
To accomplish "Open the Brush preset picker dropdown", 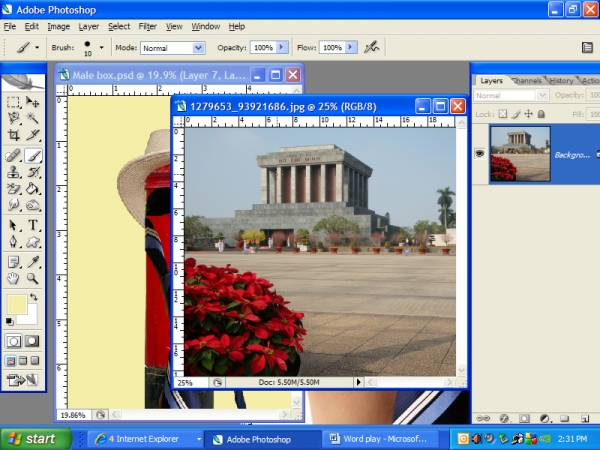I will coord(101,48).
